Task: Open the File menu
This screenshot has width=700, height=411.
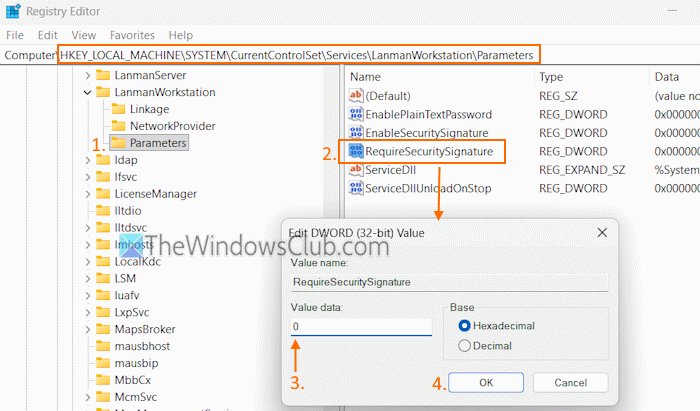Action: tap(15, 35)
